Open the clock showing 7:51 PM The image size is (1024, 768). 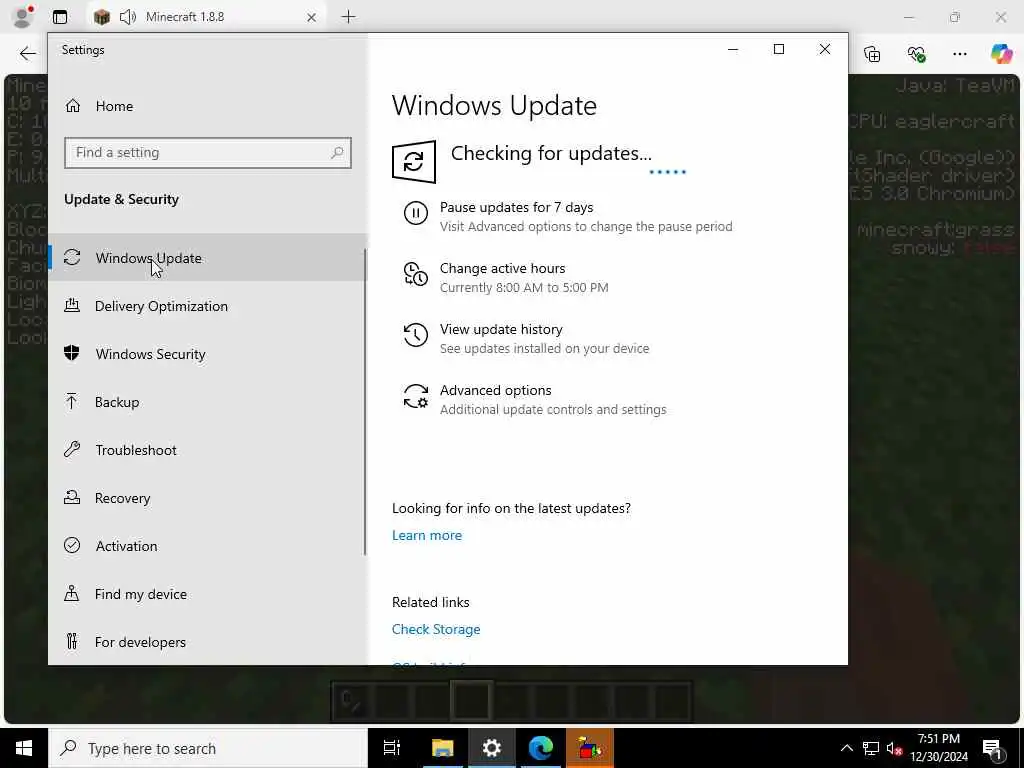click(939, 748)
